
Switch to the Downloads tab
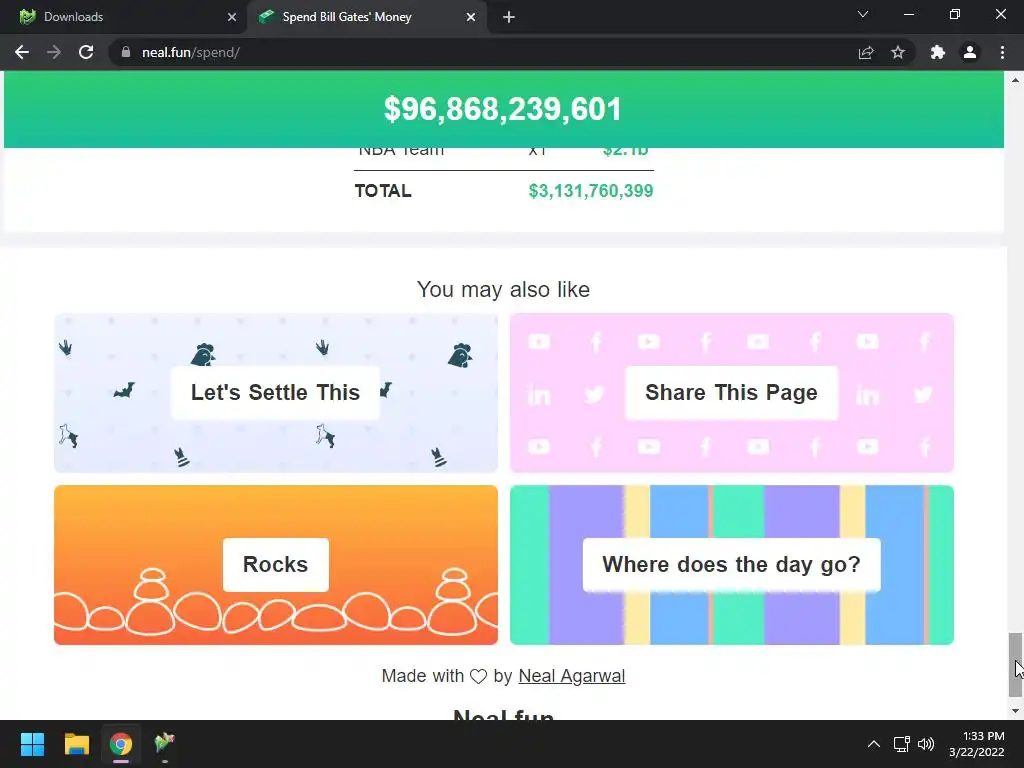[x=124, y=17]
